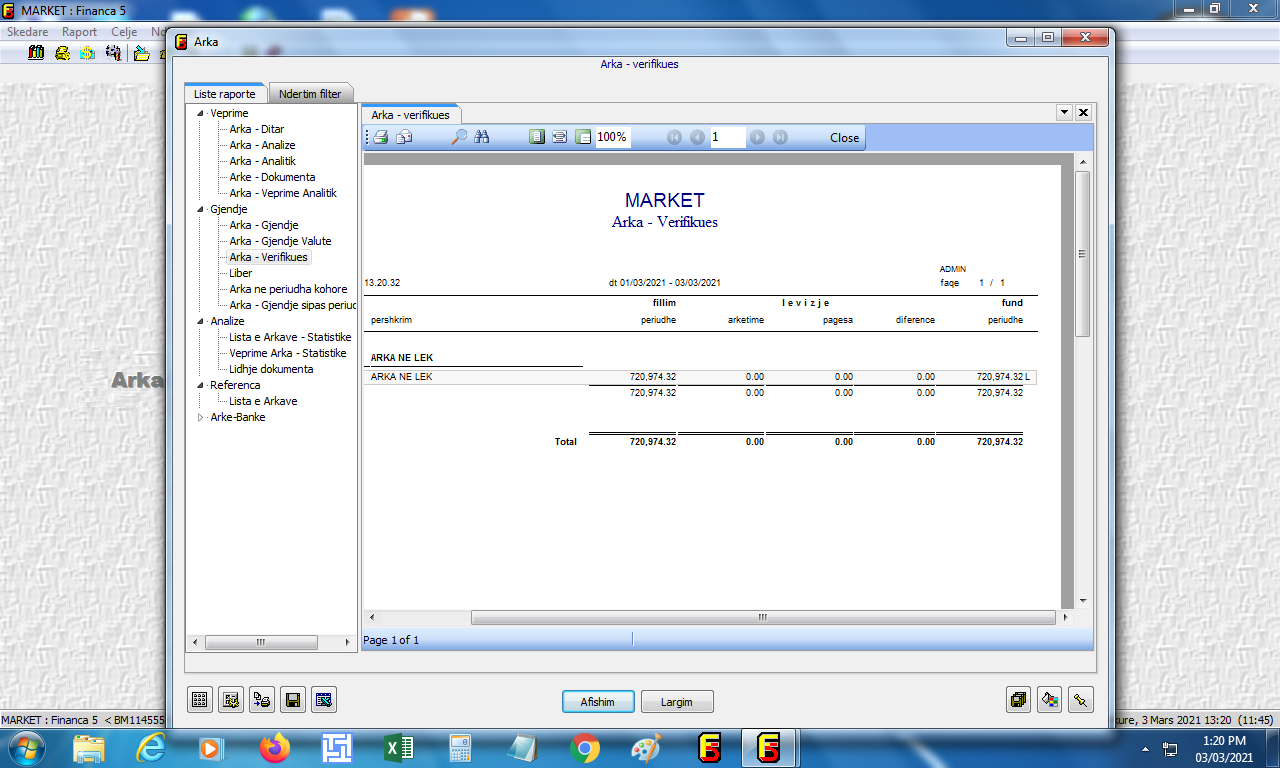The width and height of the screenshot is (1280, 768).
Task: Click the page layout icon left of 100%
Action: (x=583, y=137)
